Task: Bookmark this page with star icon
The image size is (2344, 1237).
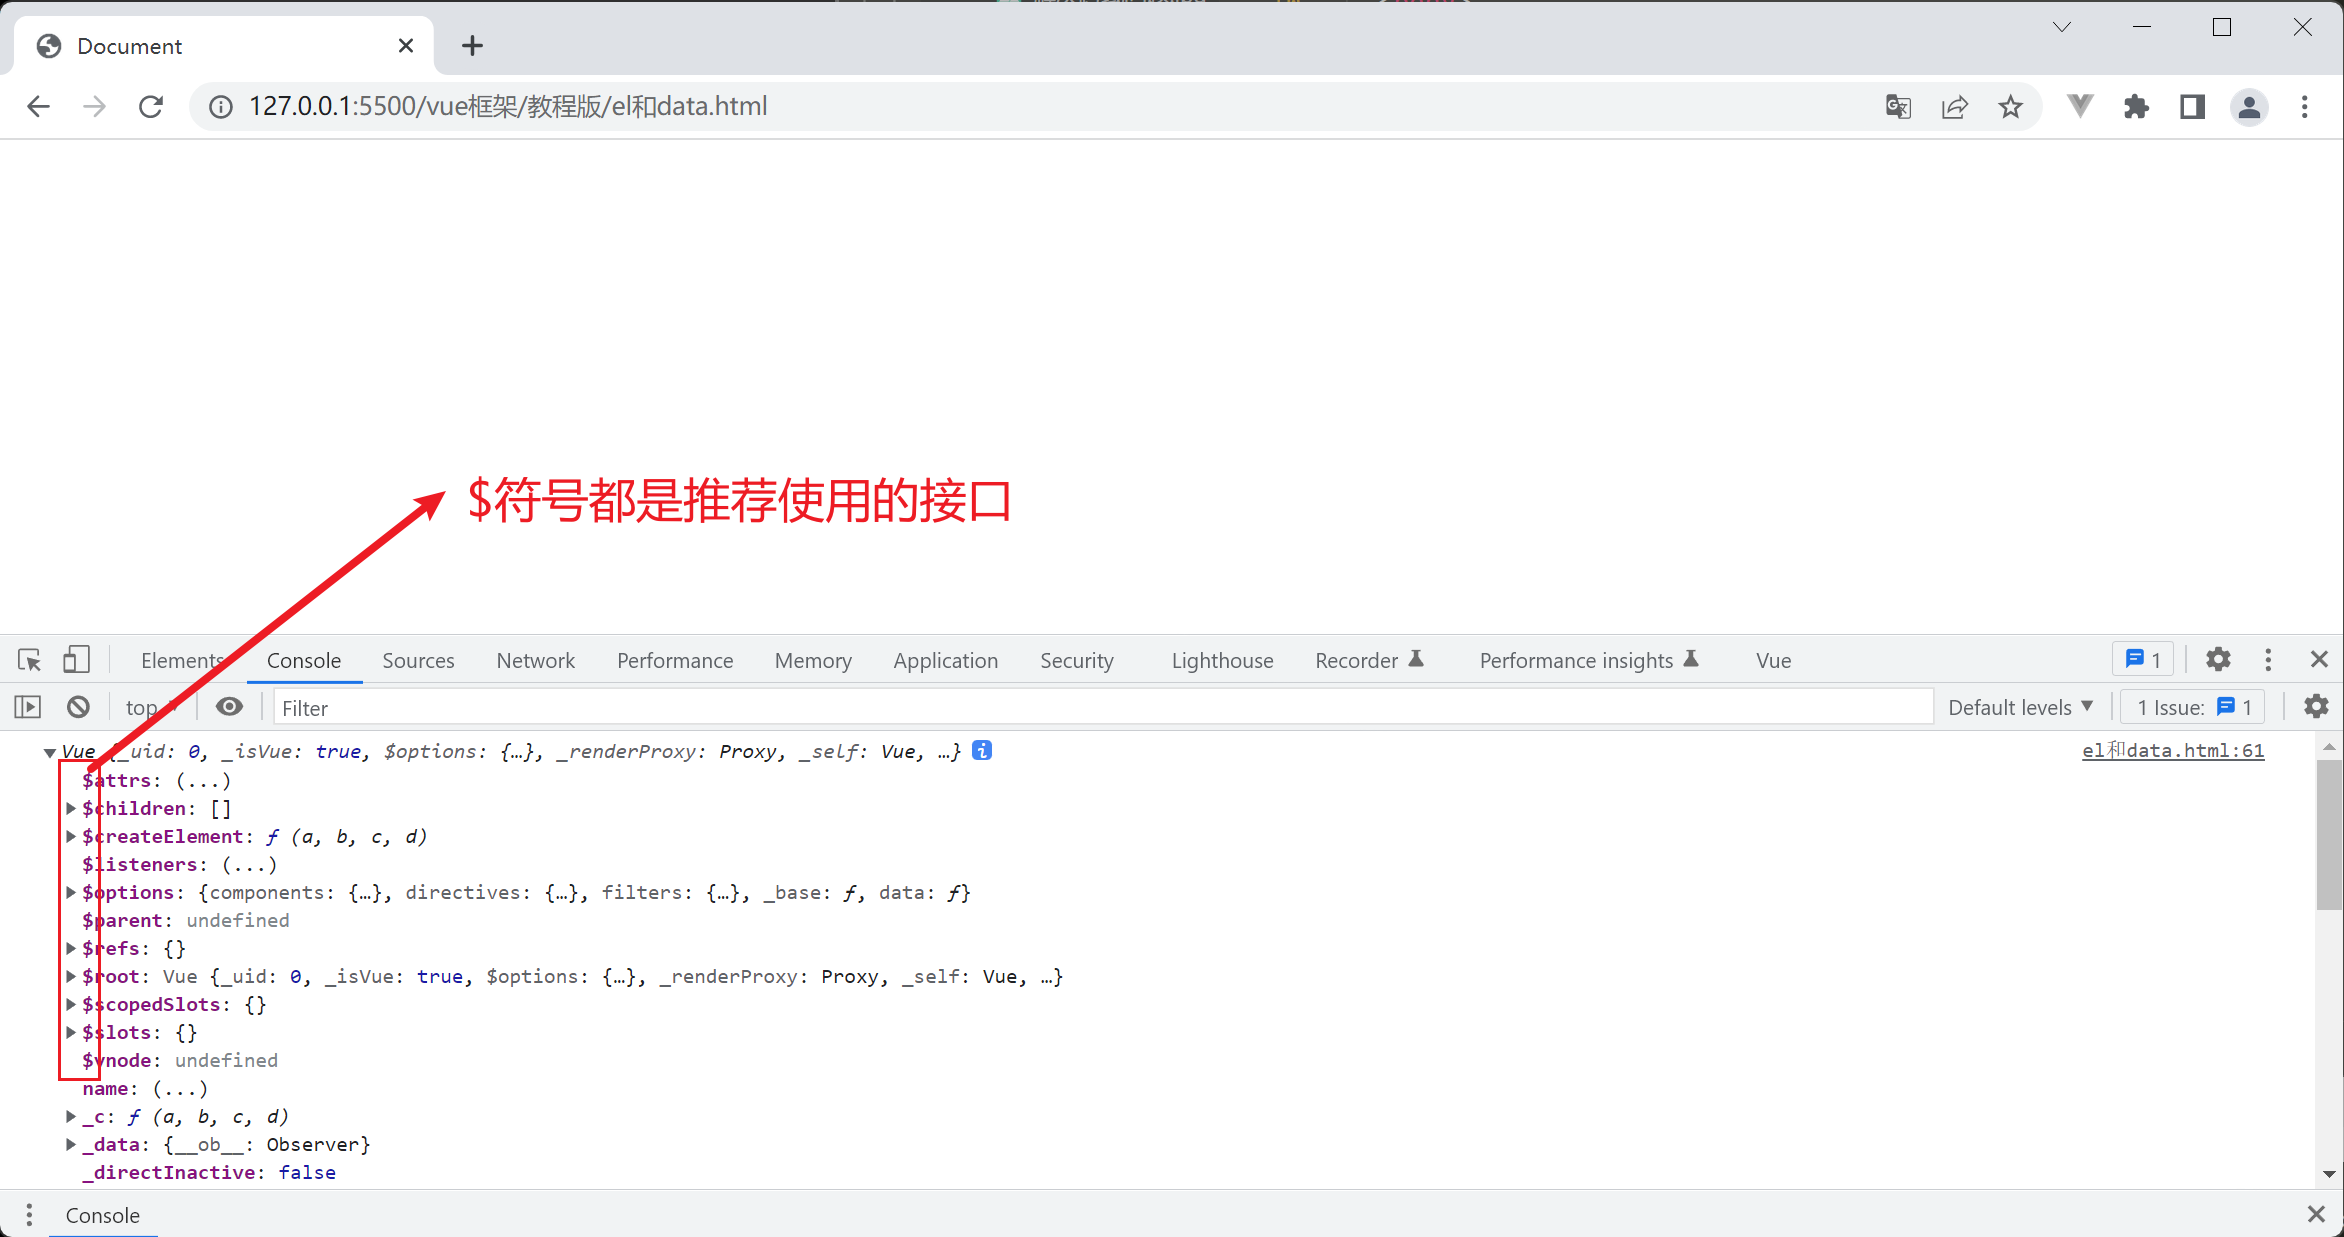Action: [x=2010, y=106]
